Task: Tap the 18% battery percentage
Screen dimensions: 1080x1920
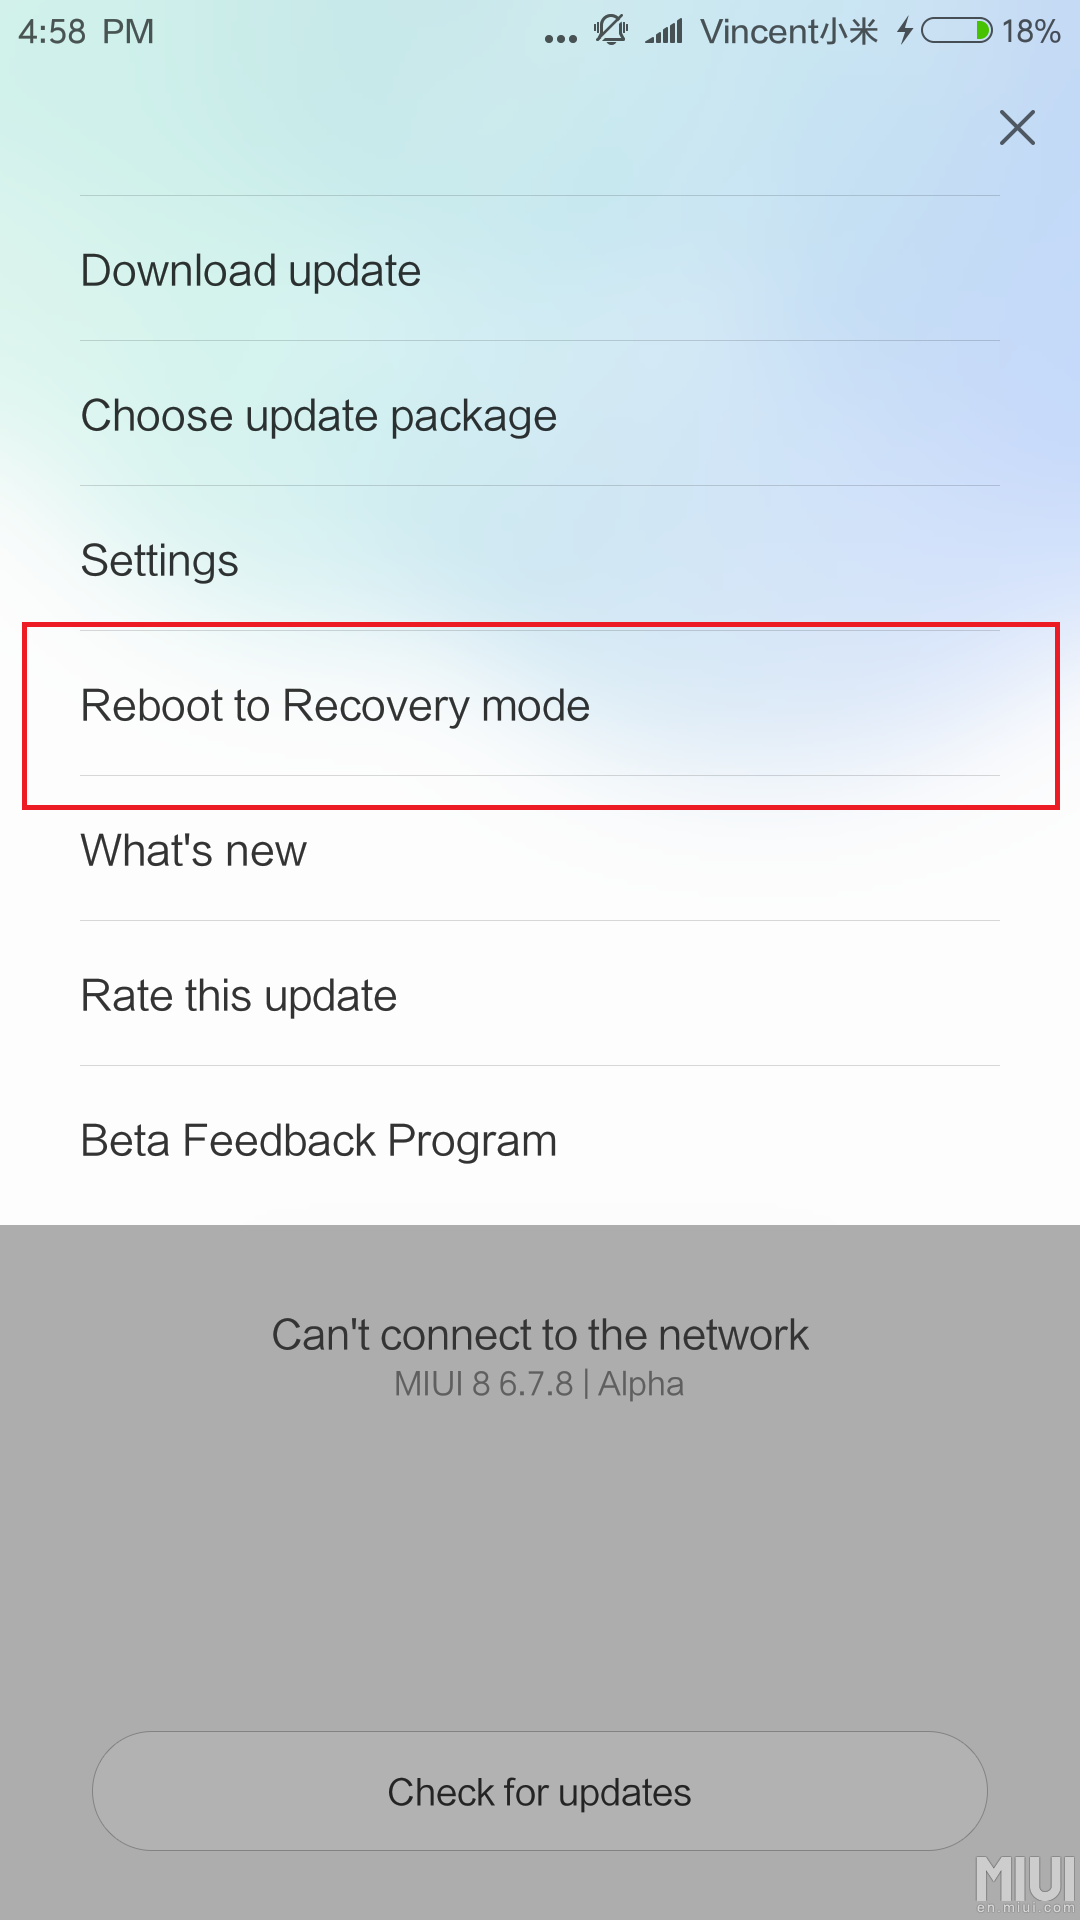Action: tap(1031, 31)
